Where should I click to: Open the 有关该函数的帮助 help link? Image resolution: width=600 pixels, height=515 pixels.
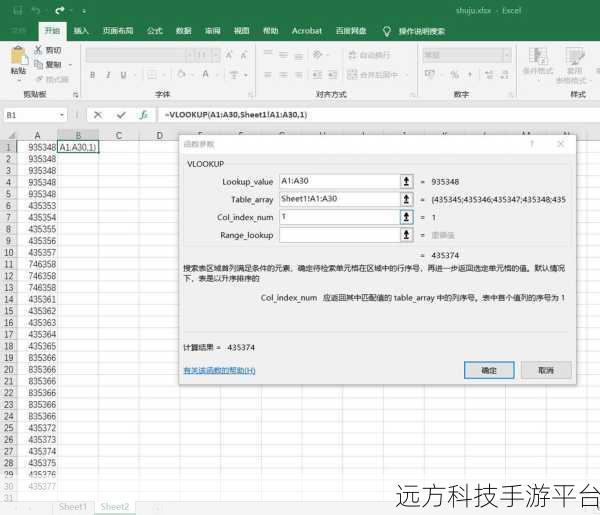pos(219,370)
